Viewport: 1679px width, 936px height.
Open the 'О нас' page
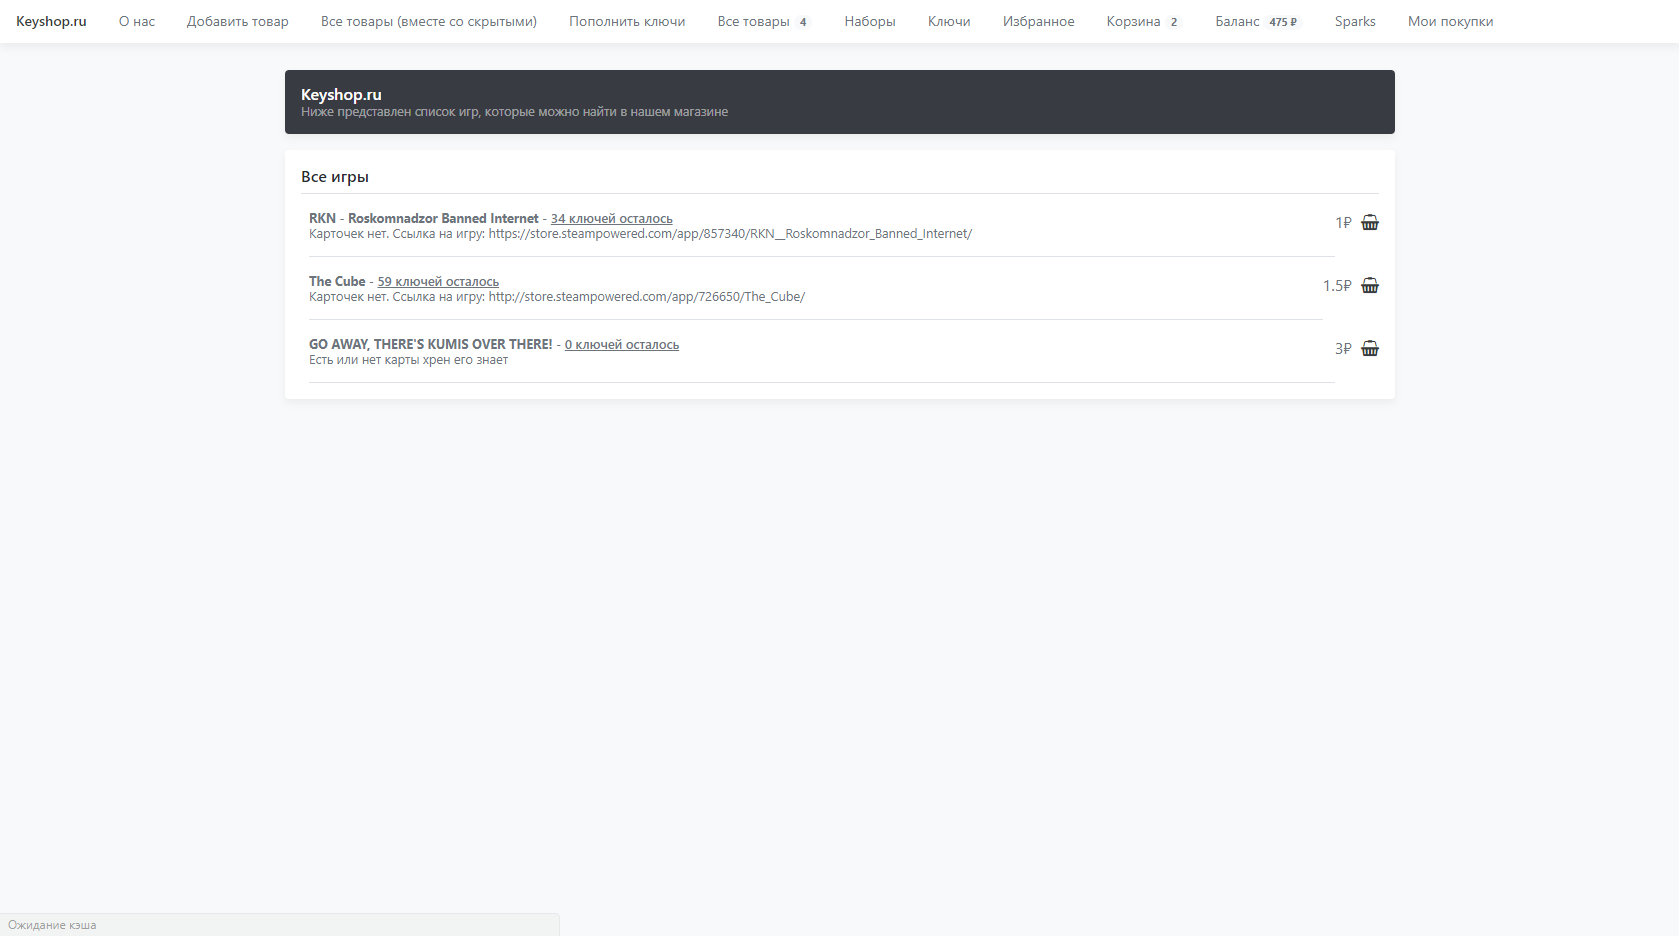[x=137, y=22]
